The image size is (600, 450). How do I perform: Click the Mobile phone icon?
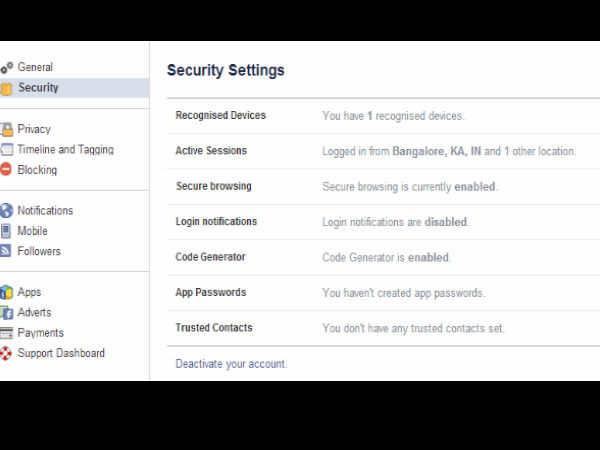click(x=6, y=231)
